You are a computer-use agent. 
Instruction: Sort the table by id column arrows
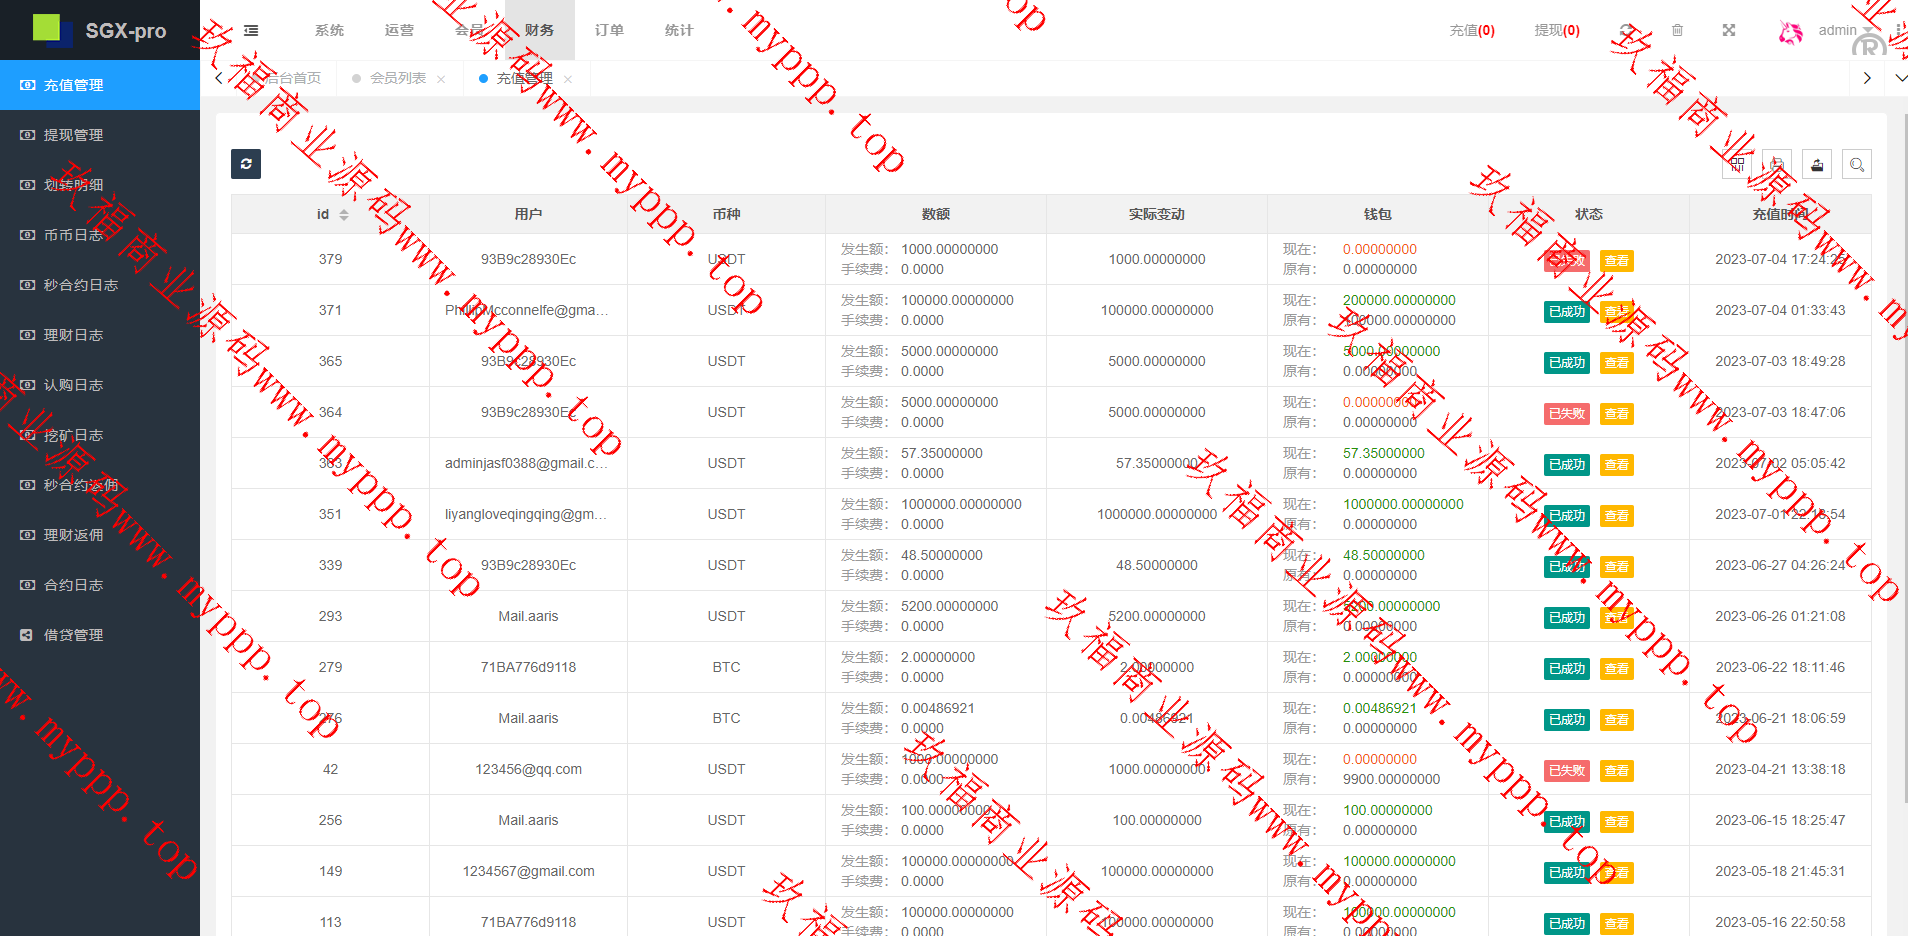coord(344,215)
